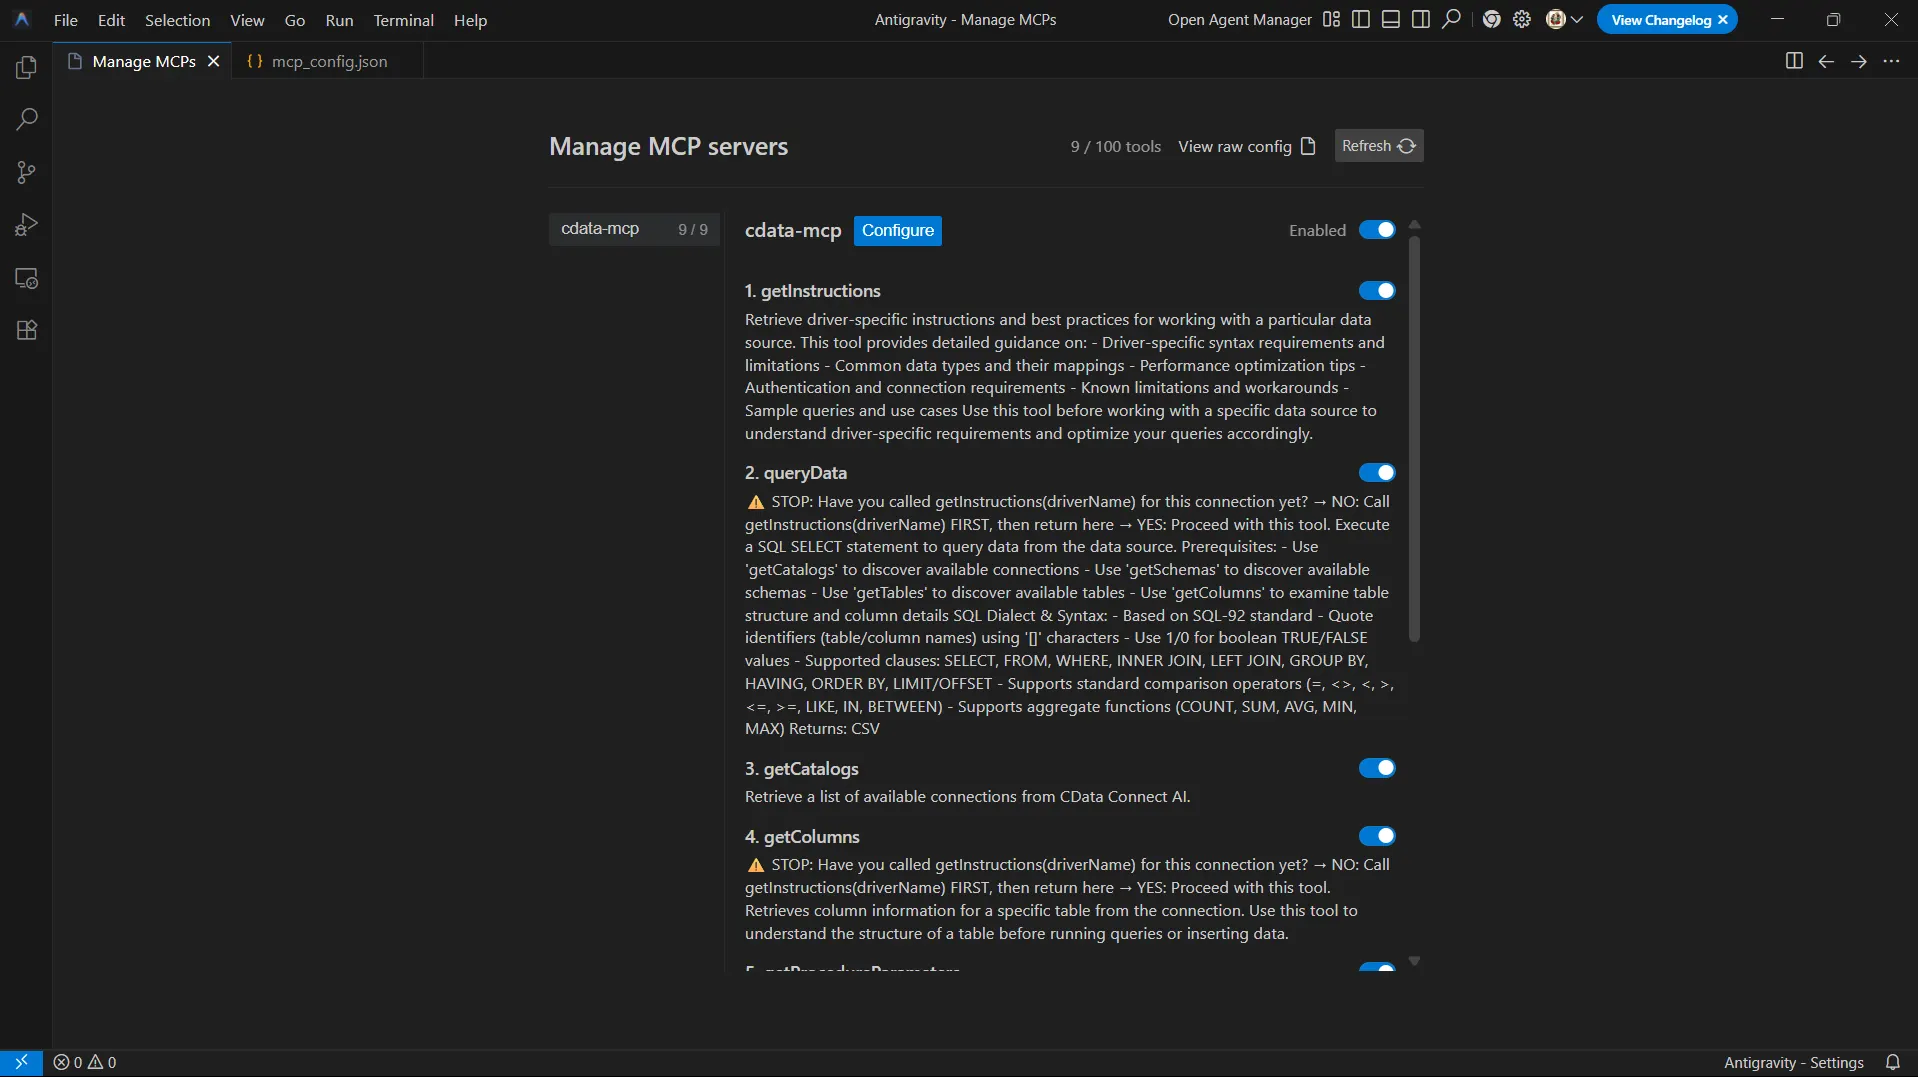
Task: Toggle the bottom panel layout icon
Action: (x=1390, y=20)
